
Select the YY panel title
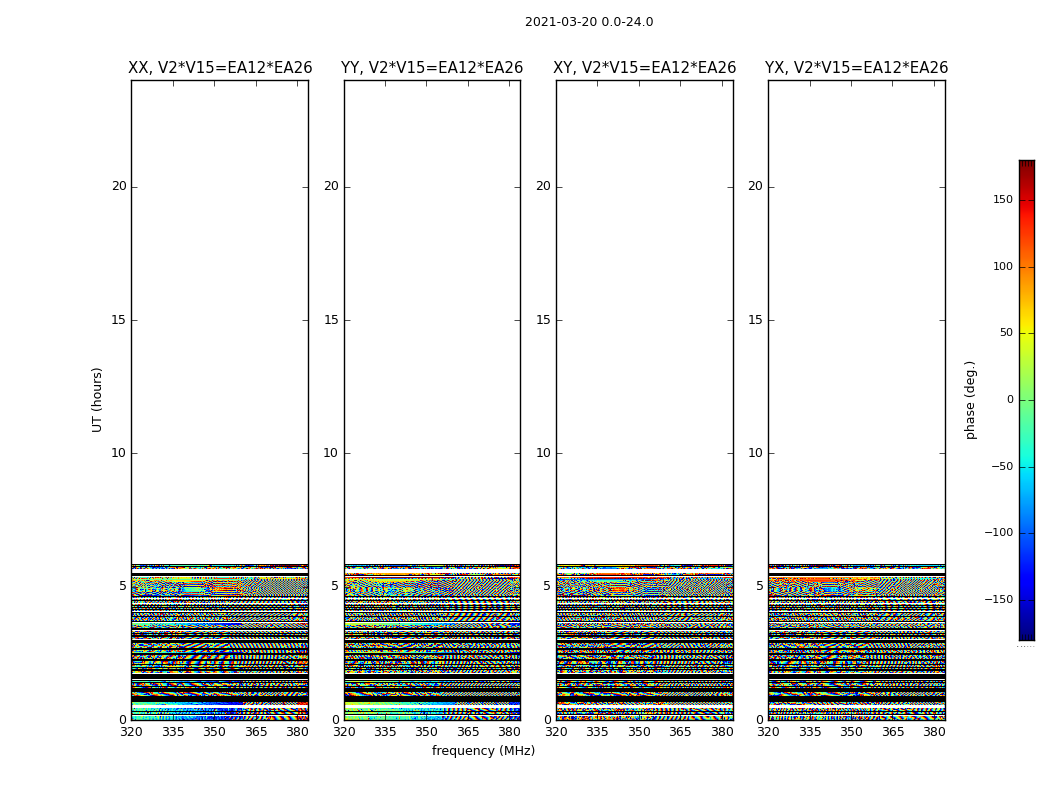click(x=432, y=68)
